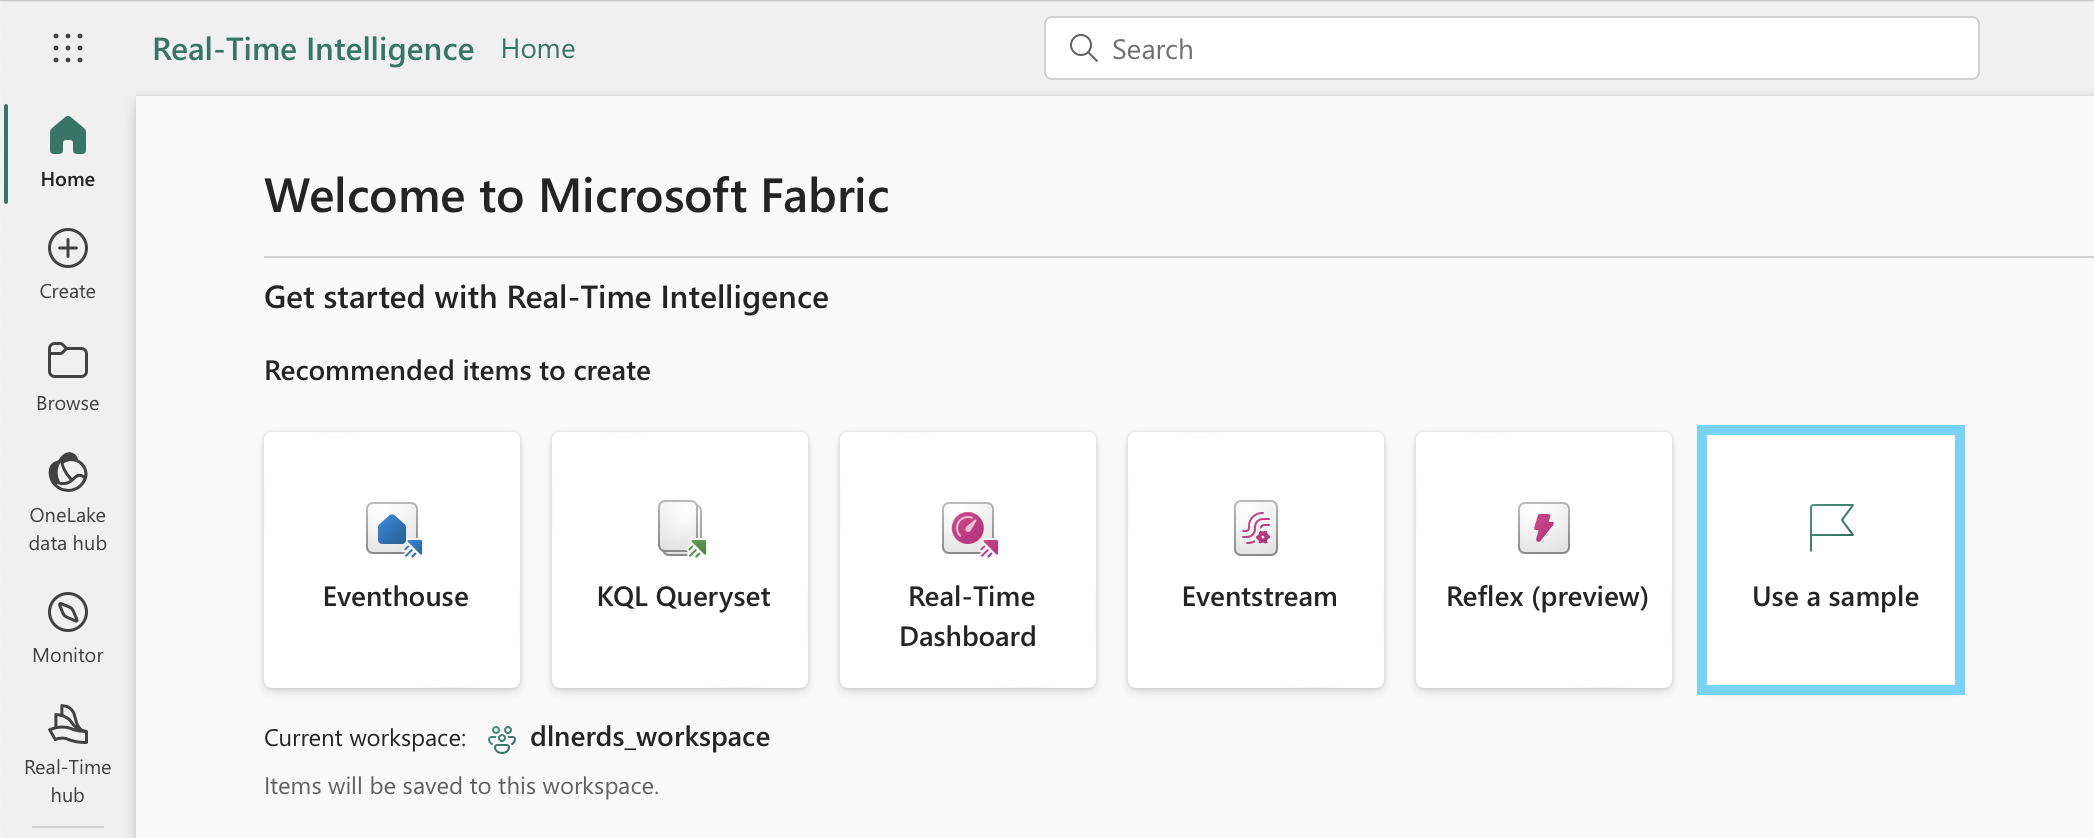Select the Use a sample card label
This screenshot has height=838, width=2094.
tap(1835, 597)
